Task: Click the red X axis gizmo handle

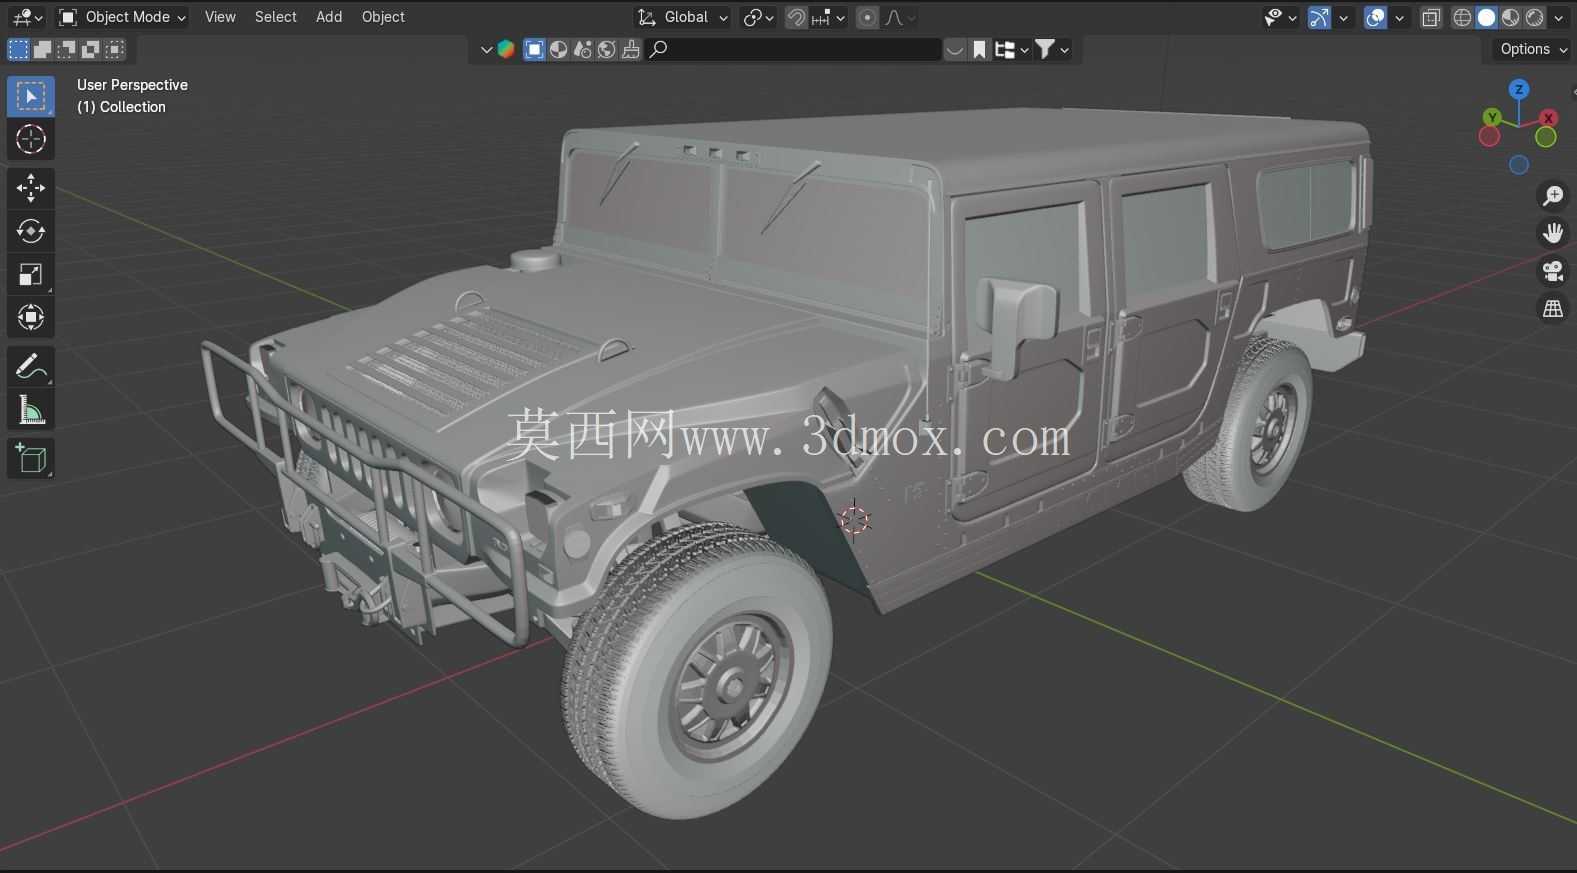Action: tap(1549, 118)
